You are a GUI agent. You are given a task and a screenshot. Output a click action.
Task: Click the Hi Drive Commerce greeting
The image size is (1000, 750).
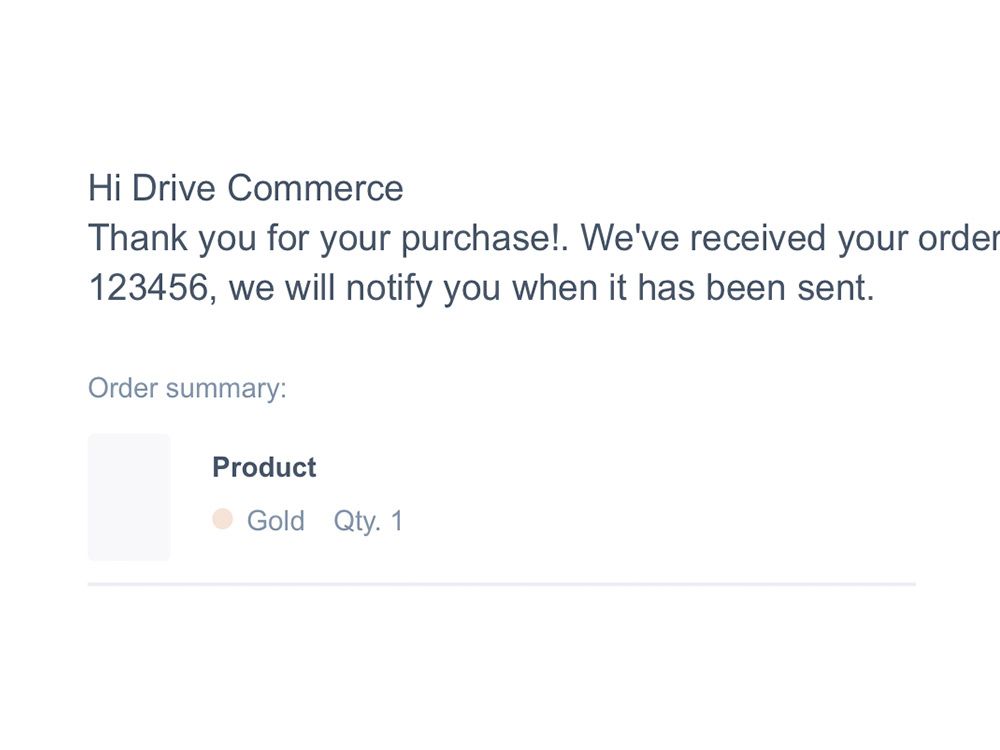point(246,188)
